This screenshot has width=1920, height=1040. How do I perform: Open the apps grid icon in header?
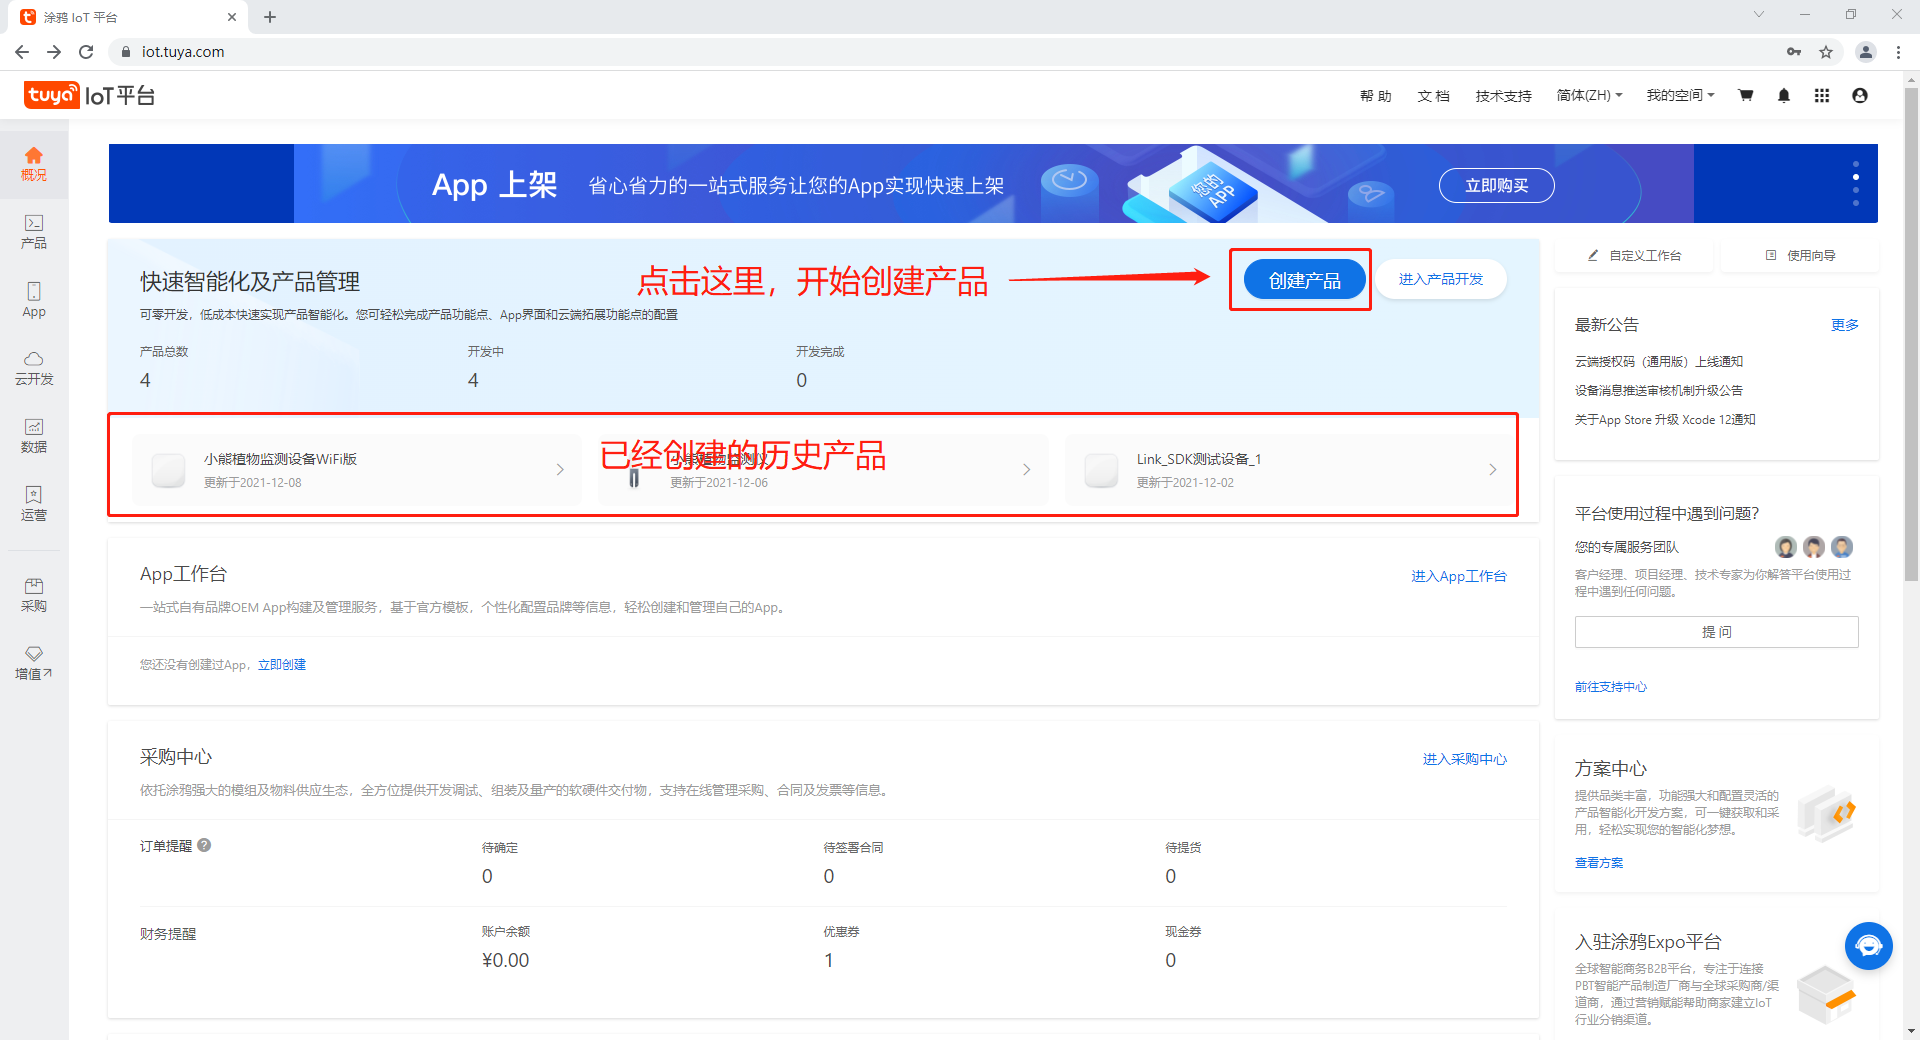click(1822, 96)
